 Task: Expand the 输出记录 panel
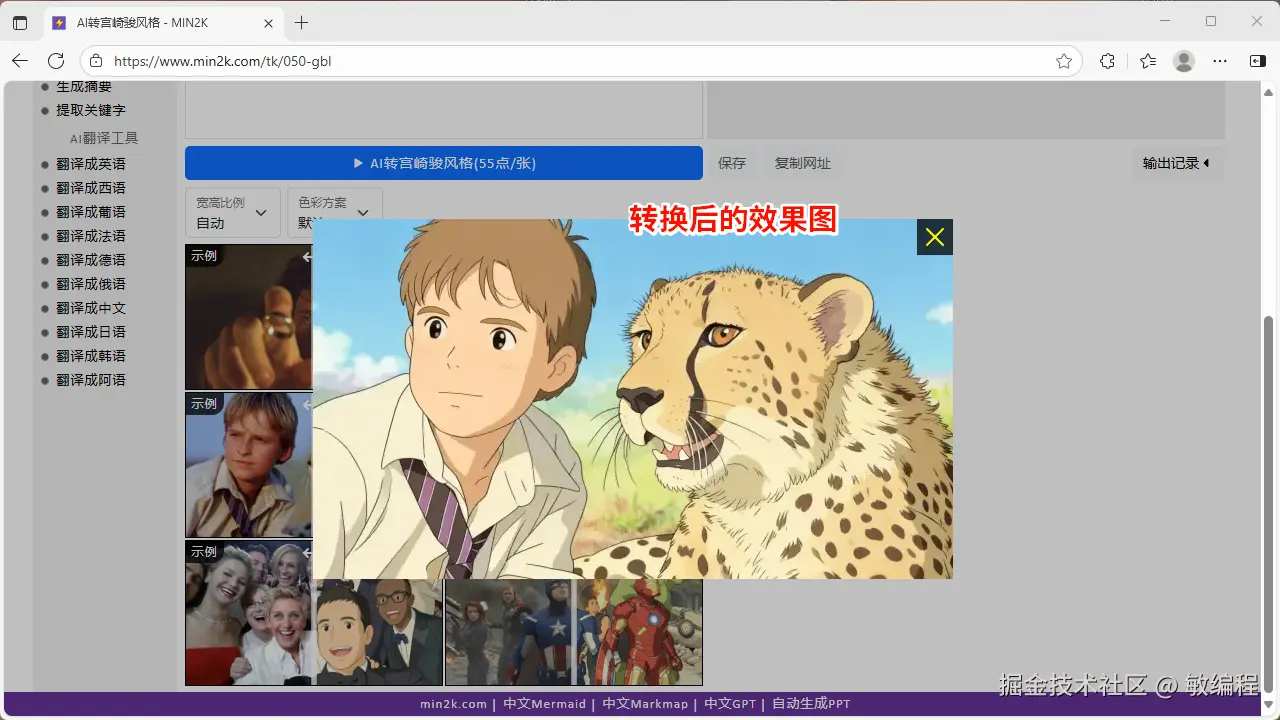pos(1177,163)
